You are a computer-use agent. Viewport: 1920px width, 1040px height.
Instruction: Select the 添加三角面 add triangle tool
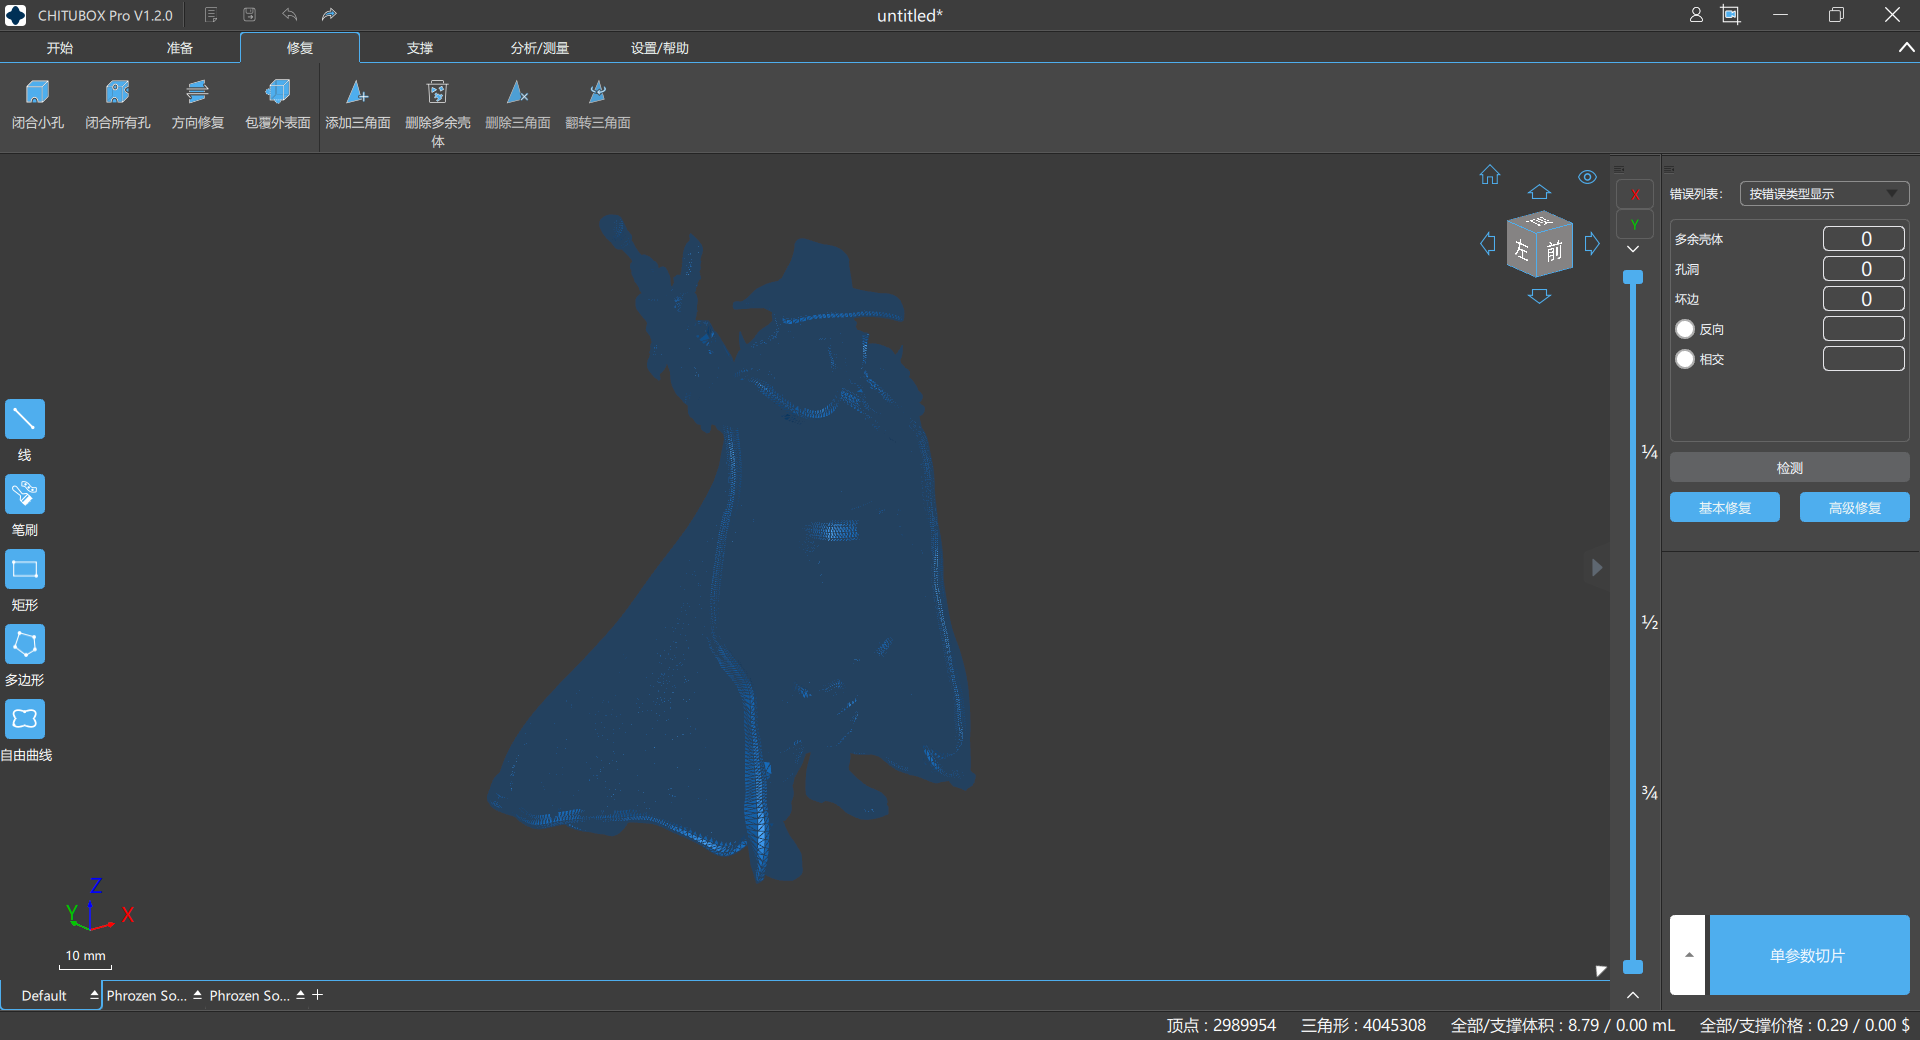(x=358, y=105)
